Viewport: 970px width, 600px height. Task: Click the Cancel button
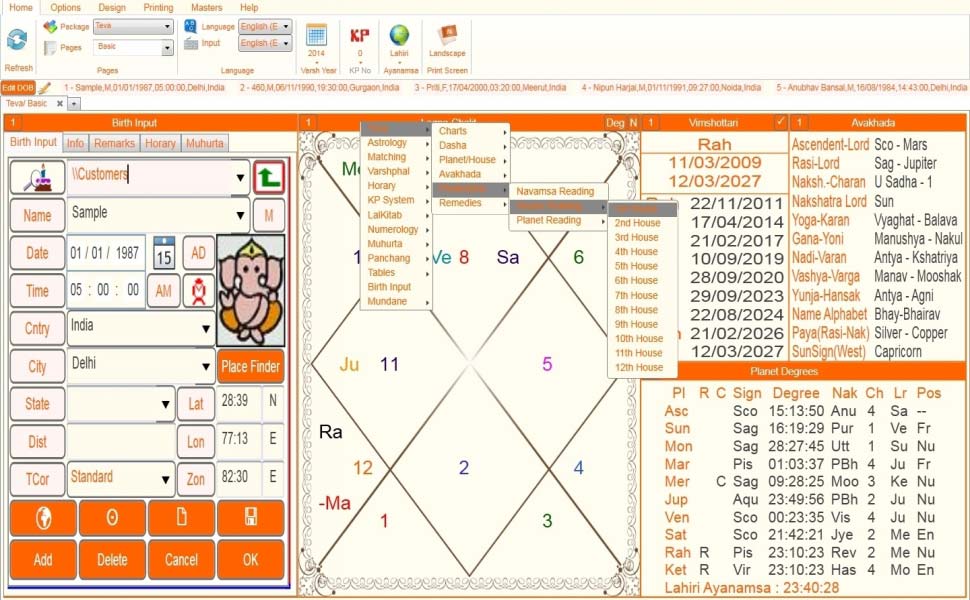(181, 560)
